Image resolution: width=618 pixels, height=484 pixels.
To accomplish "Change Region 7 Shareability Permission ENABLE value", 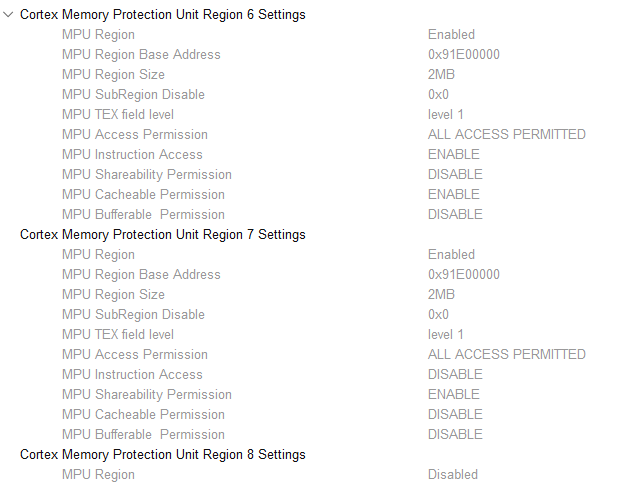I will point(453,395).
